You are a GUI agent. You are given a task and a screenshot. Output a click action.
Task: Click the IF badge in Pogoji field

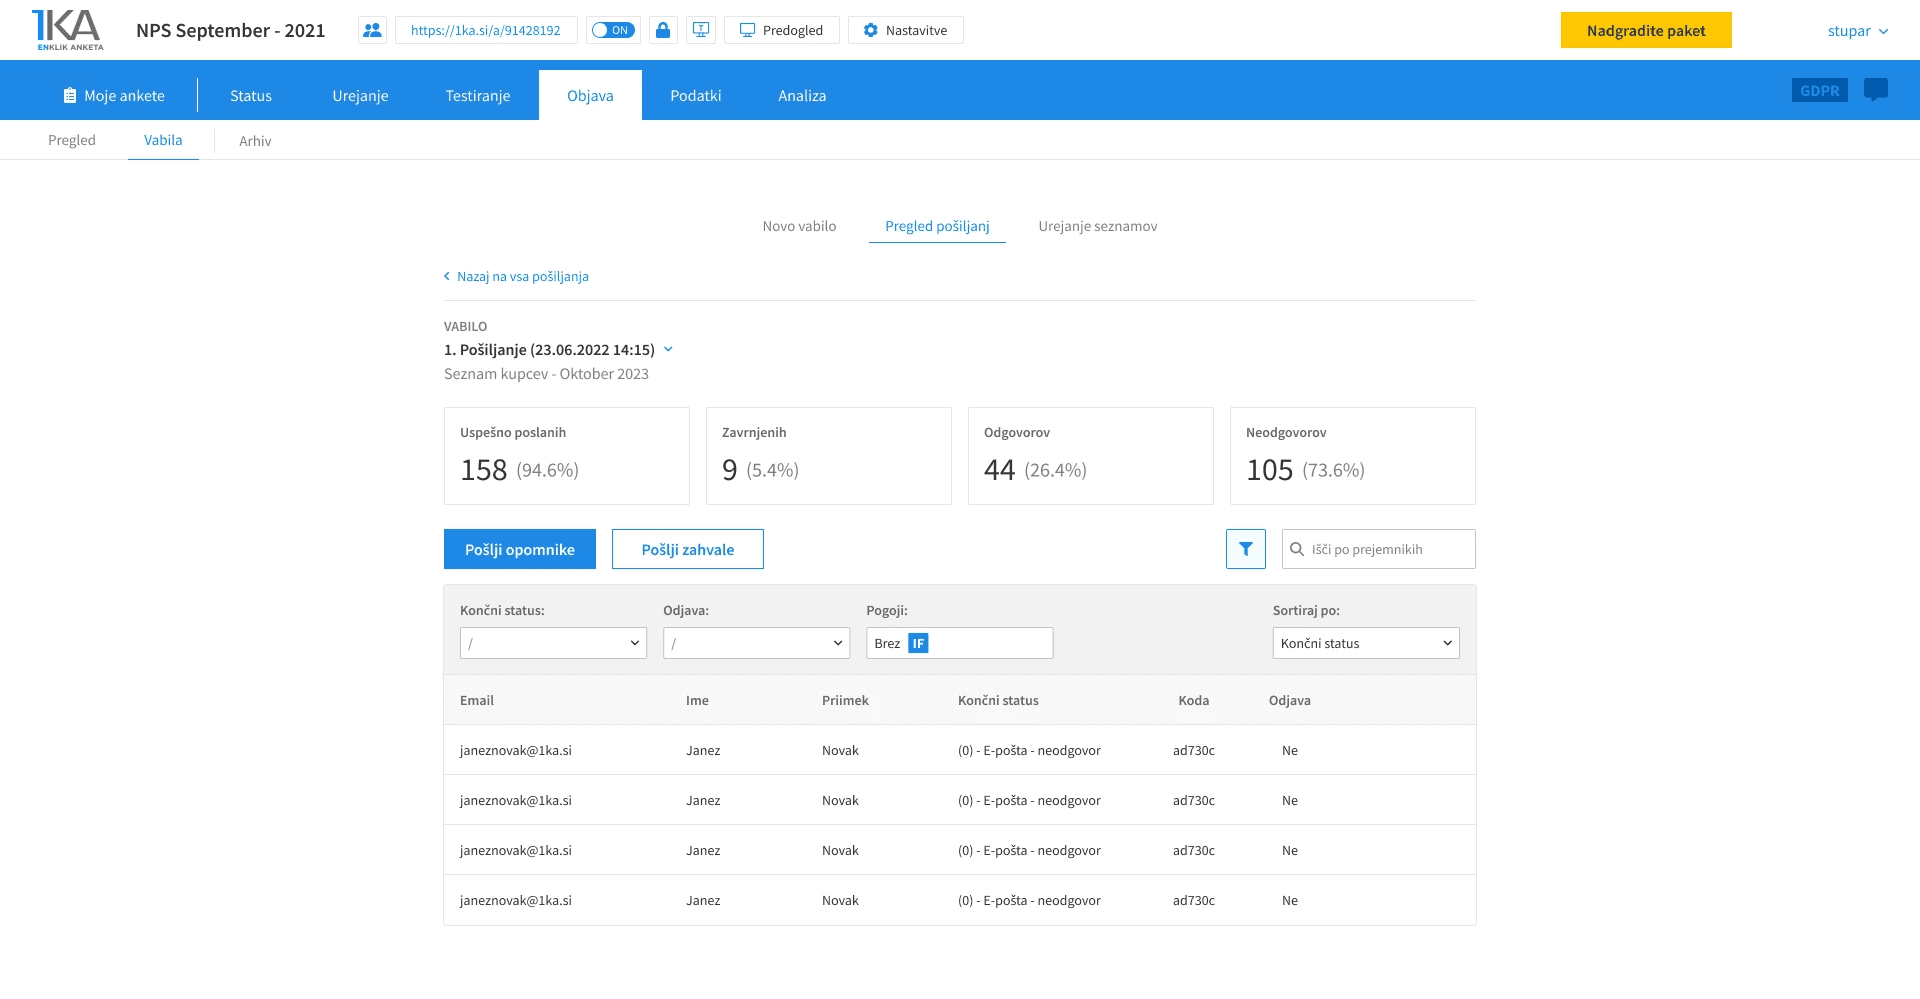[919, 643]
